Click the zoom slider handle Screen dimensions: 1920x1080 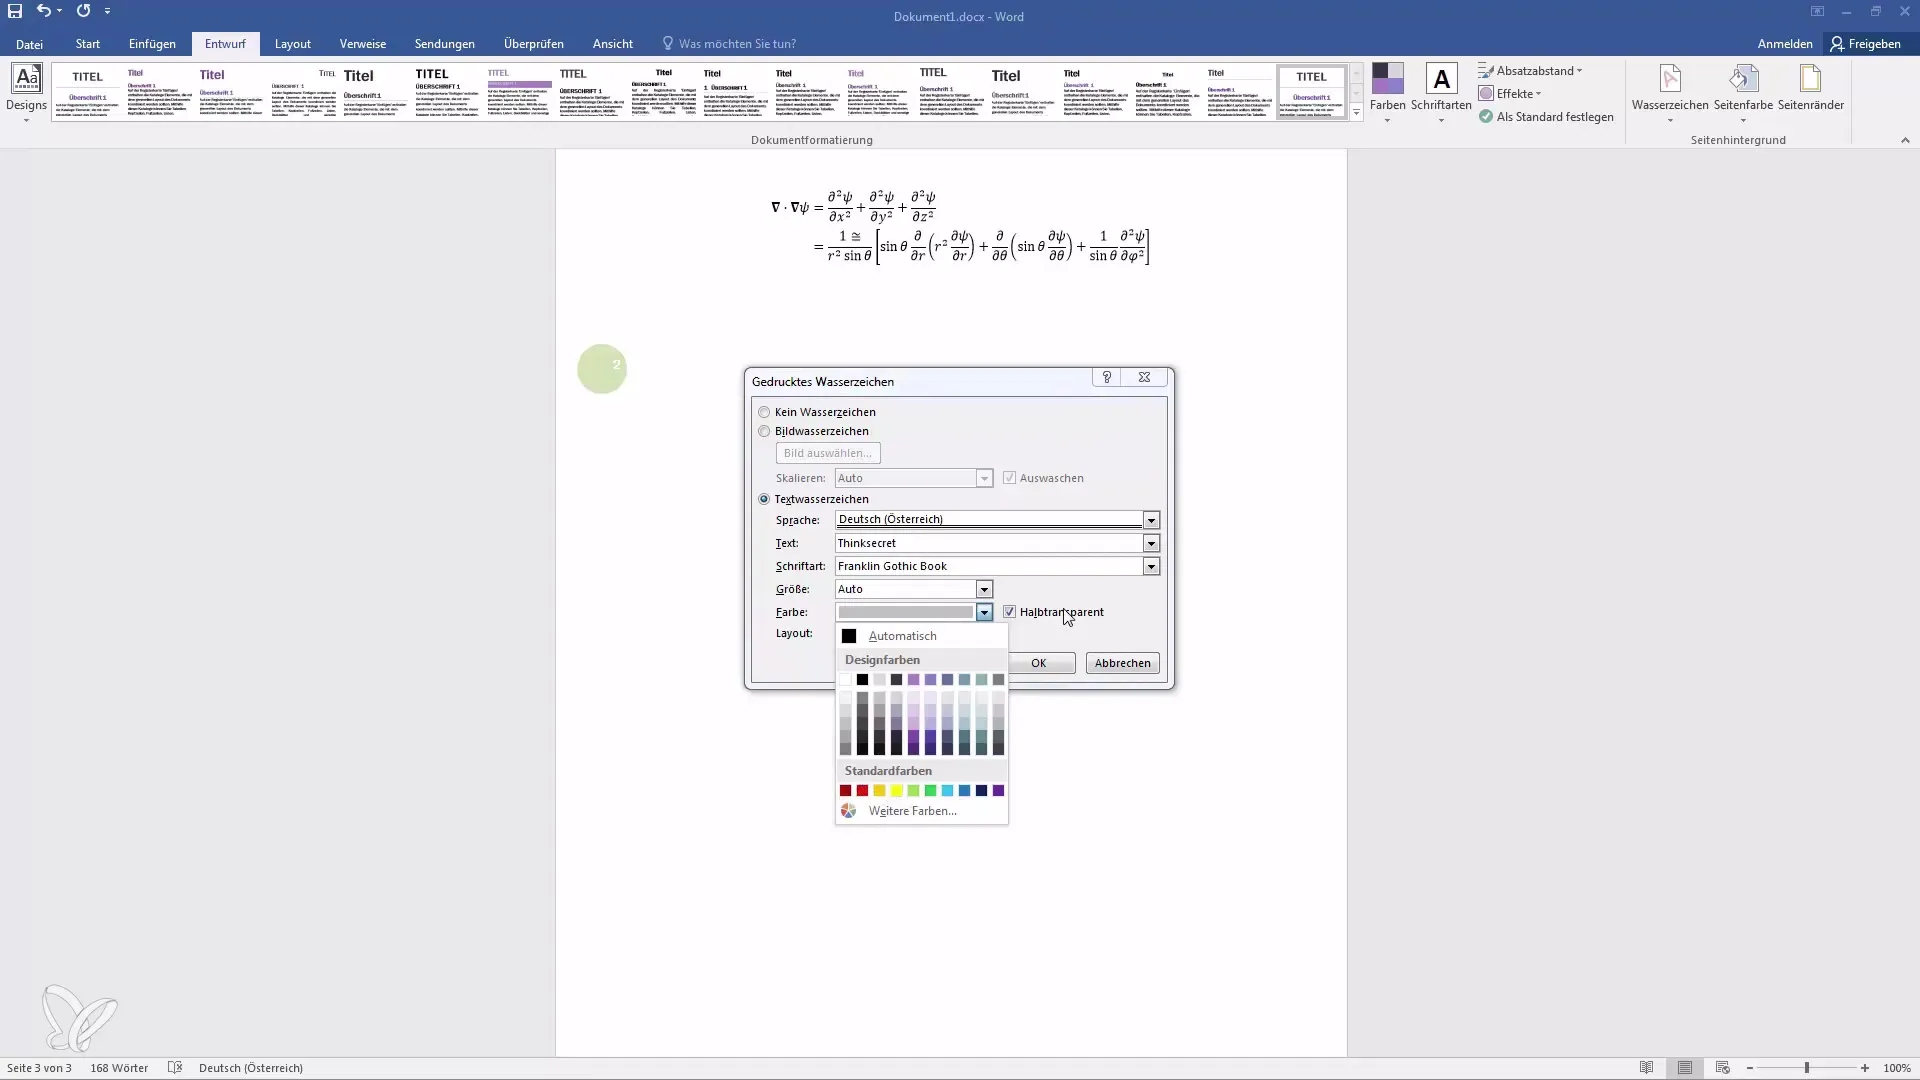tap(1807, 1068)
